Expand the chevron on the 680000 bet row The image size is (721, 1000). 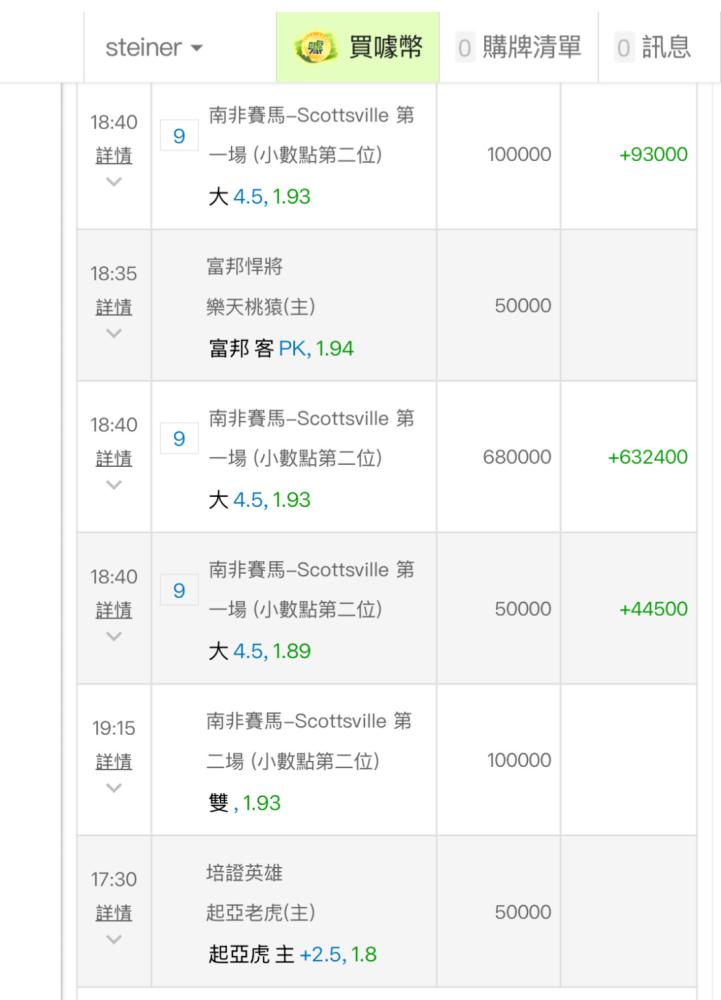click(113, 485)
